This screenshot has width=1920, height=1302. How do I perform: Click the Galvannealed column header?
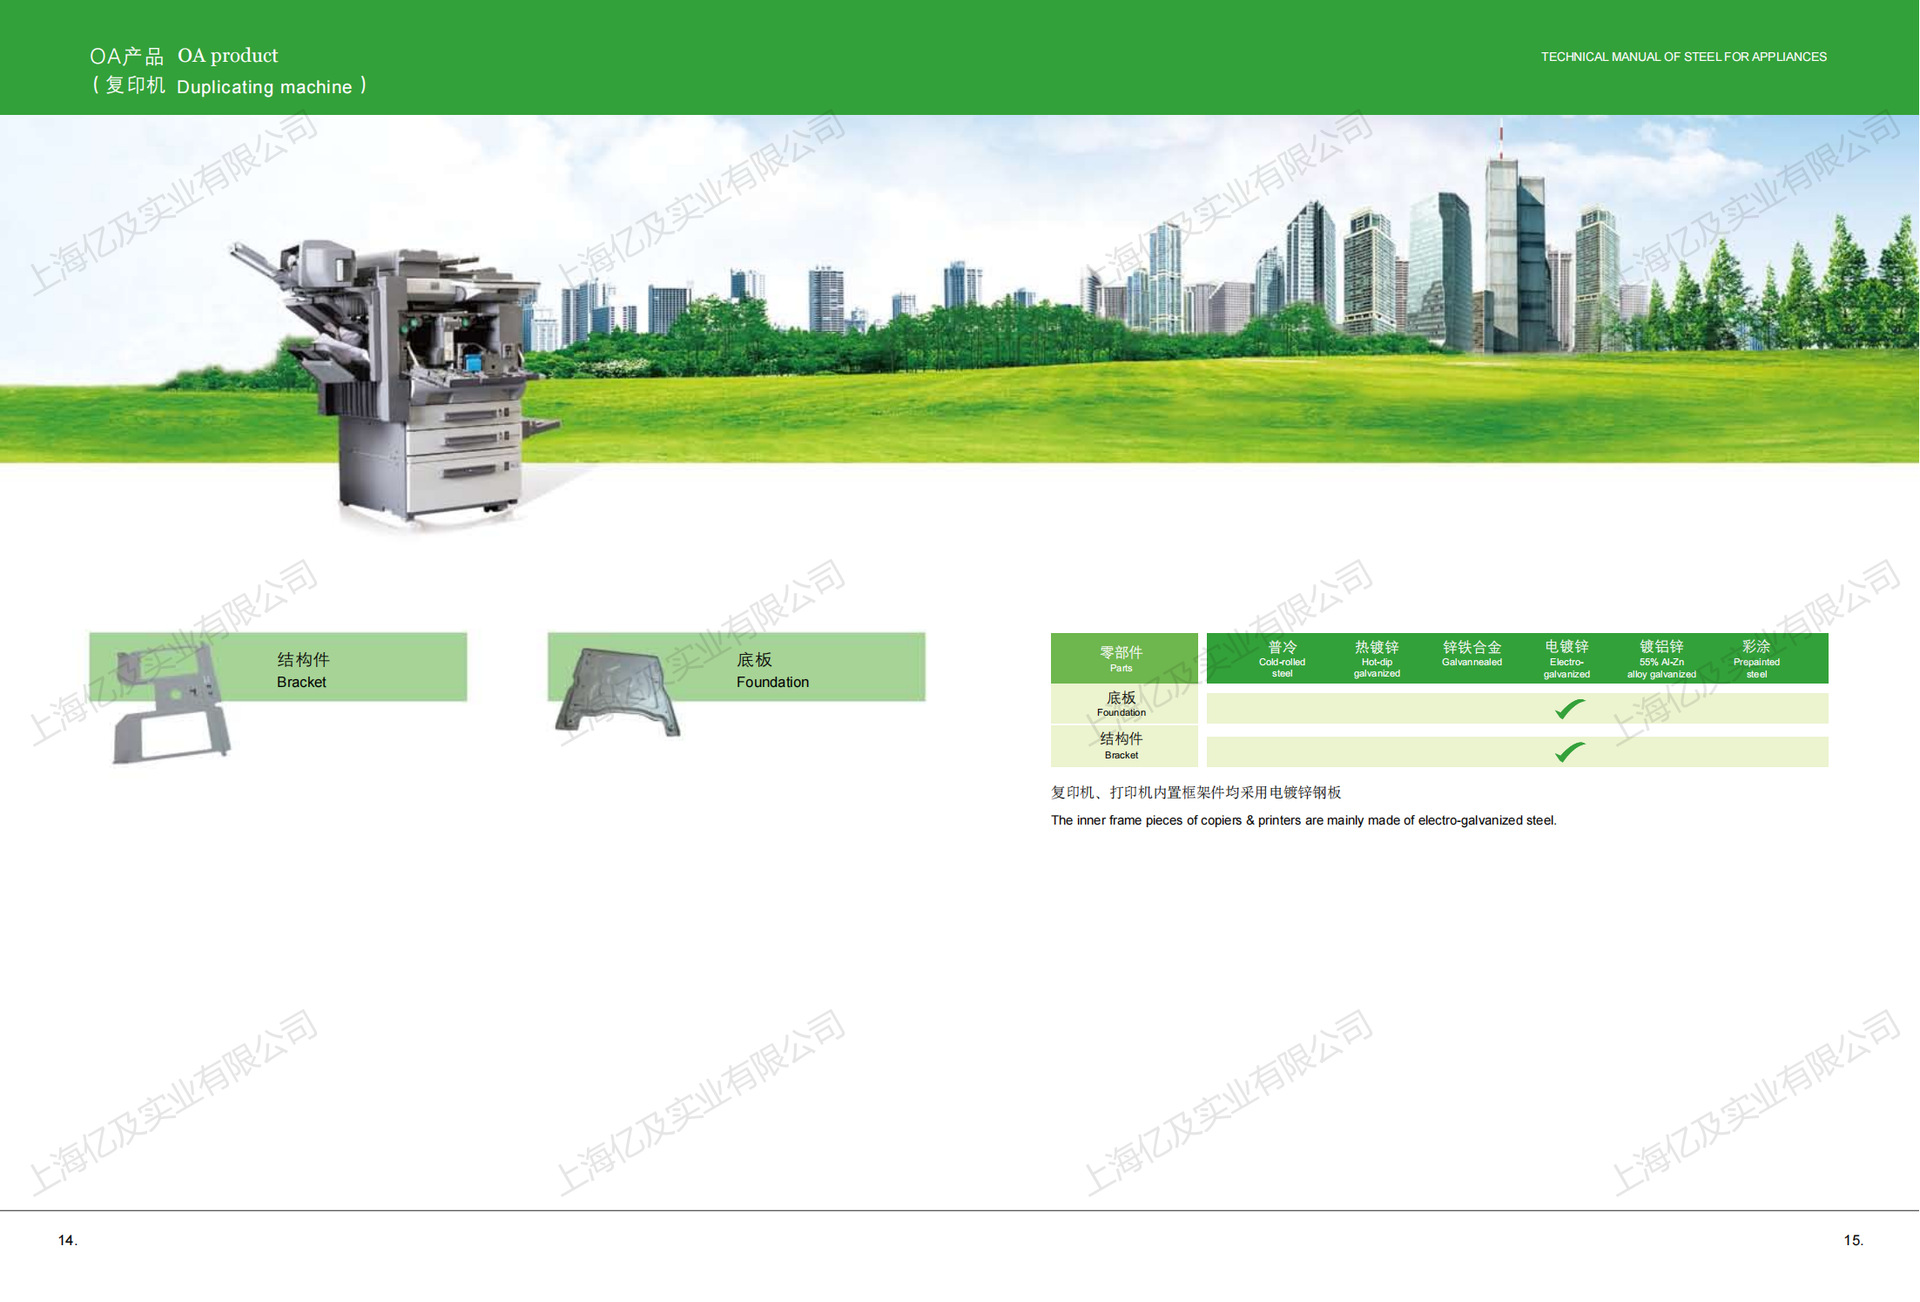click(x=1471, y=655)
